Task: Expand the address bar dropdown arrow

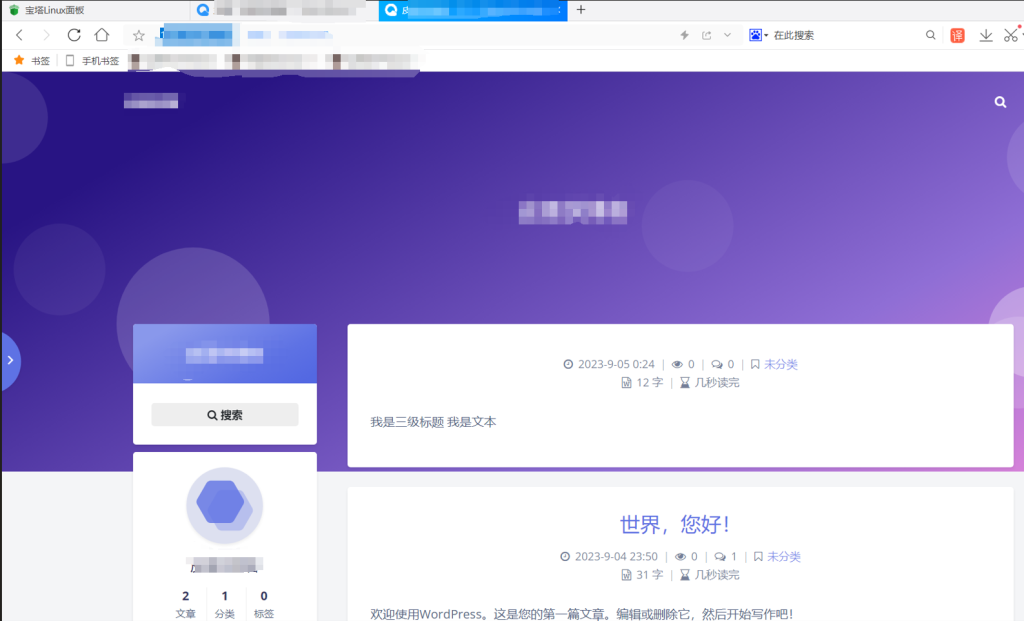Action: 727,35
